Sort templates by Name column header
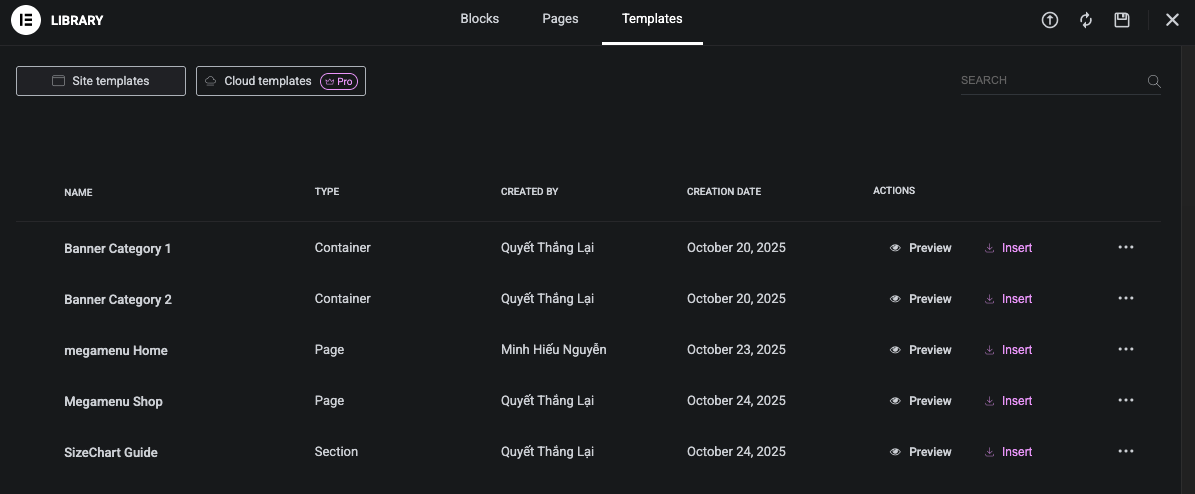The height and width of the screenshot is (494, 1195). coord(78,192)
